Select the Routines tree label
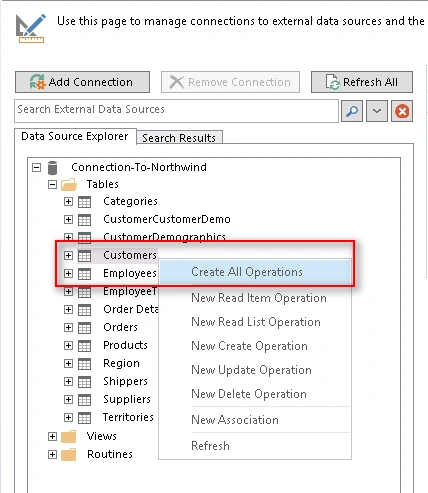Screen dimensions: 428x493 [110, 454]
